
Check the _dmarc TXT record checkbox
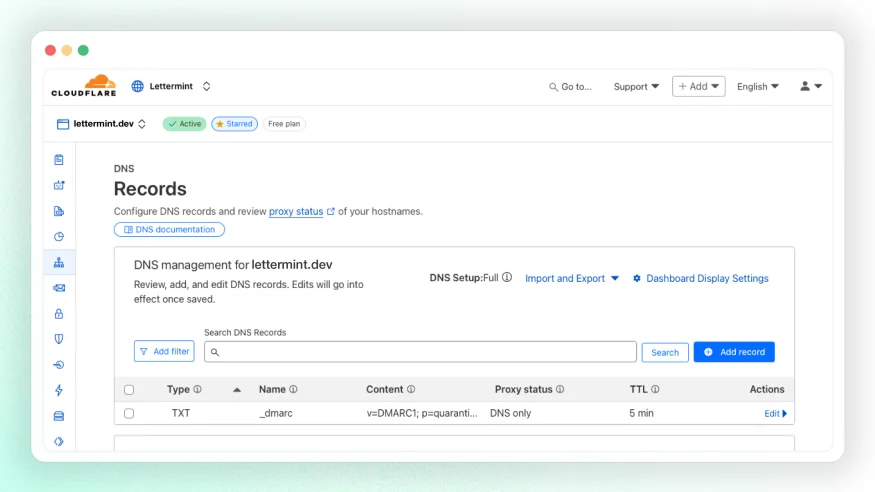tap(129, 413)
